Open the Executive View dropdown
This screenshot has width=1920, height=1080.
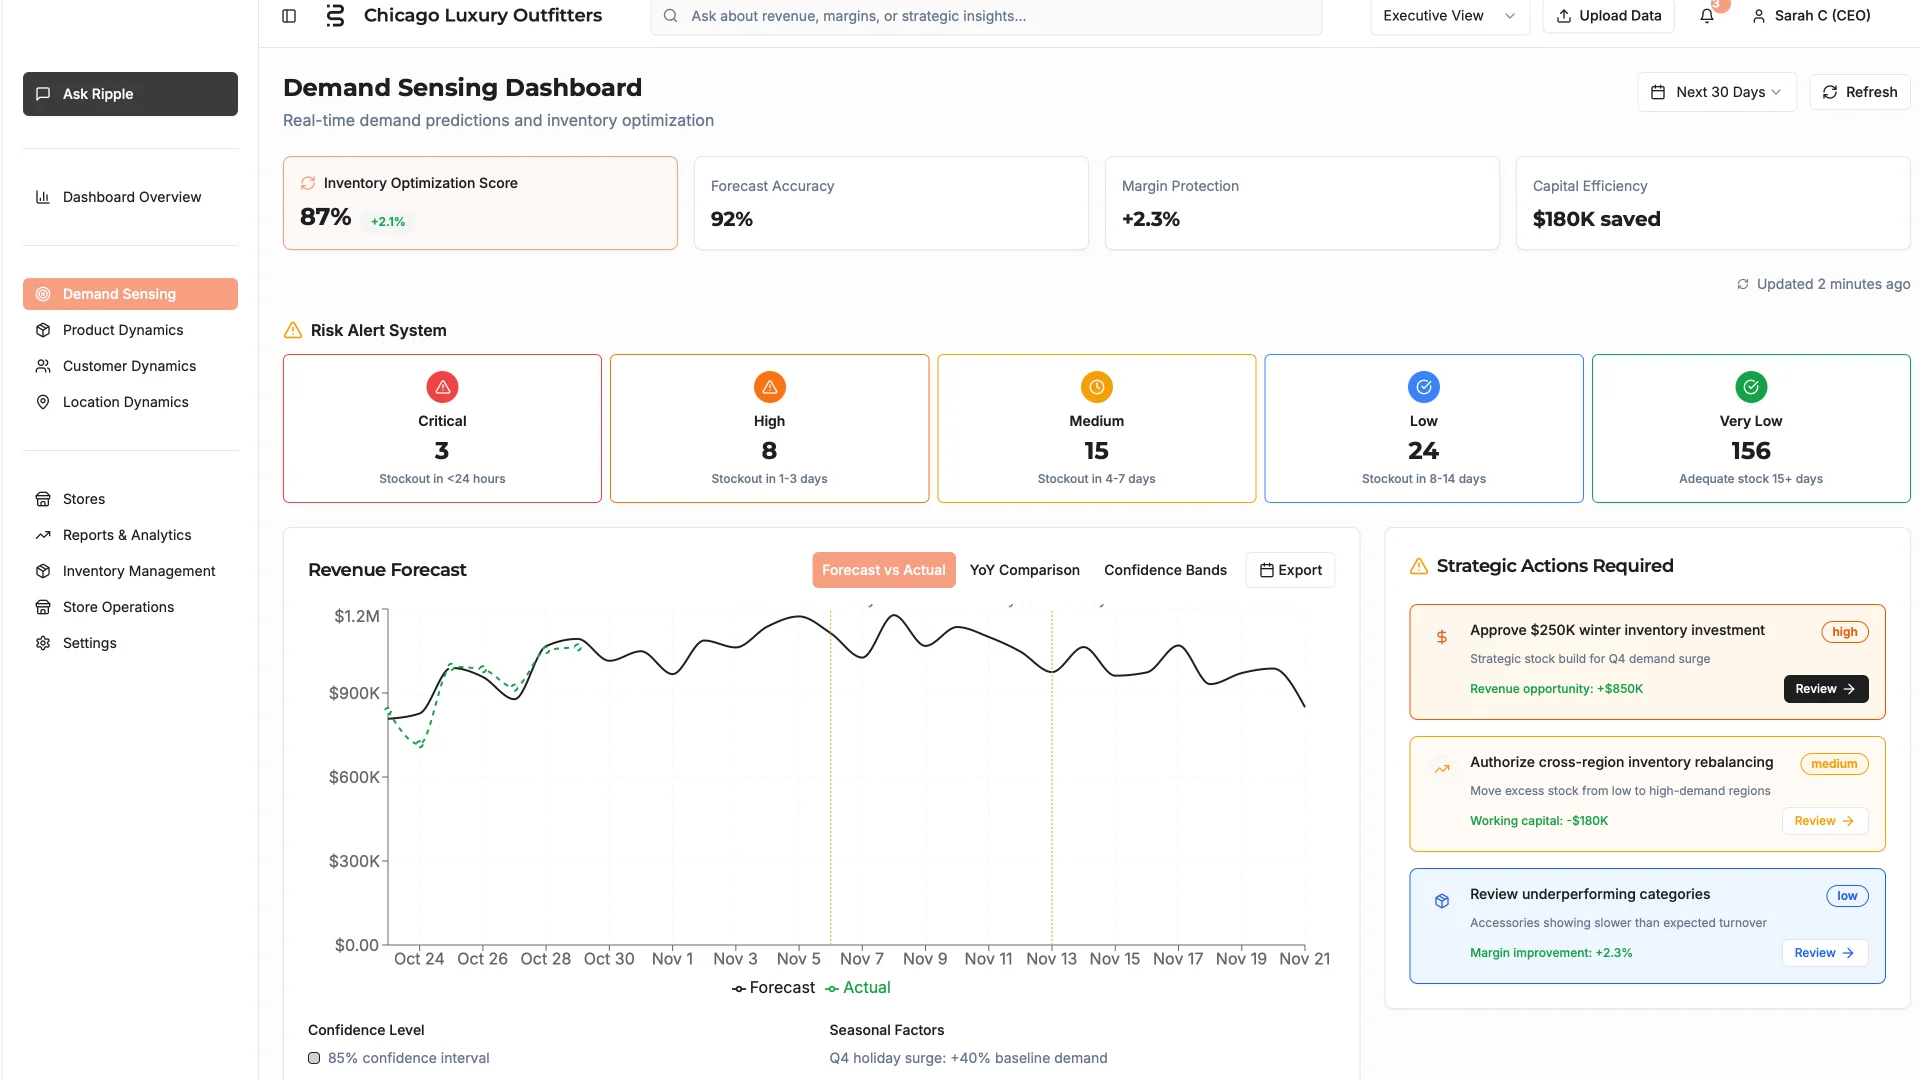[x=1448, y=16]
